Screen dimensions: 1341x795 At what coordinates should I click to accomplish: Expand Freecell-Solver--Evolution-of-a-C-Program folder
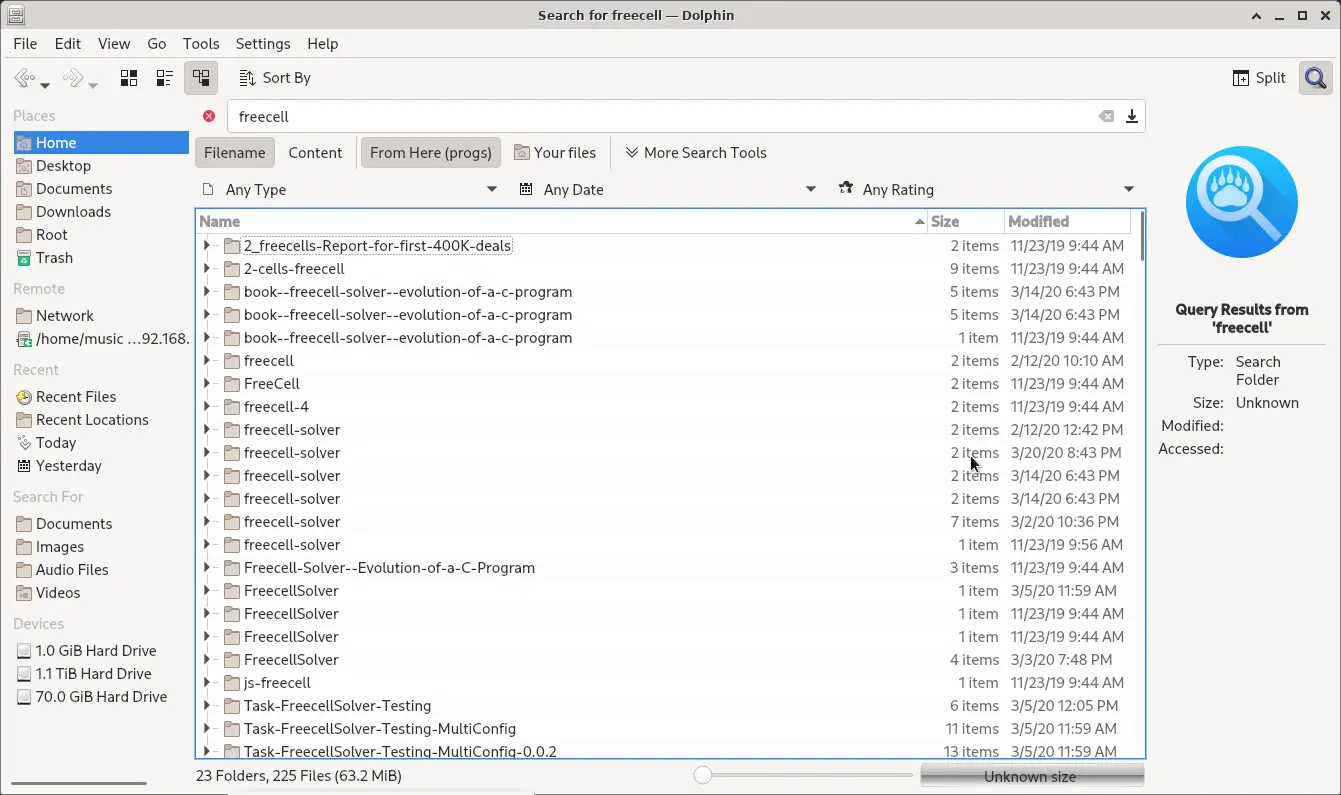pyautogui.click(x=207, y=568)
